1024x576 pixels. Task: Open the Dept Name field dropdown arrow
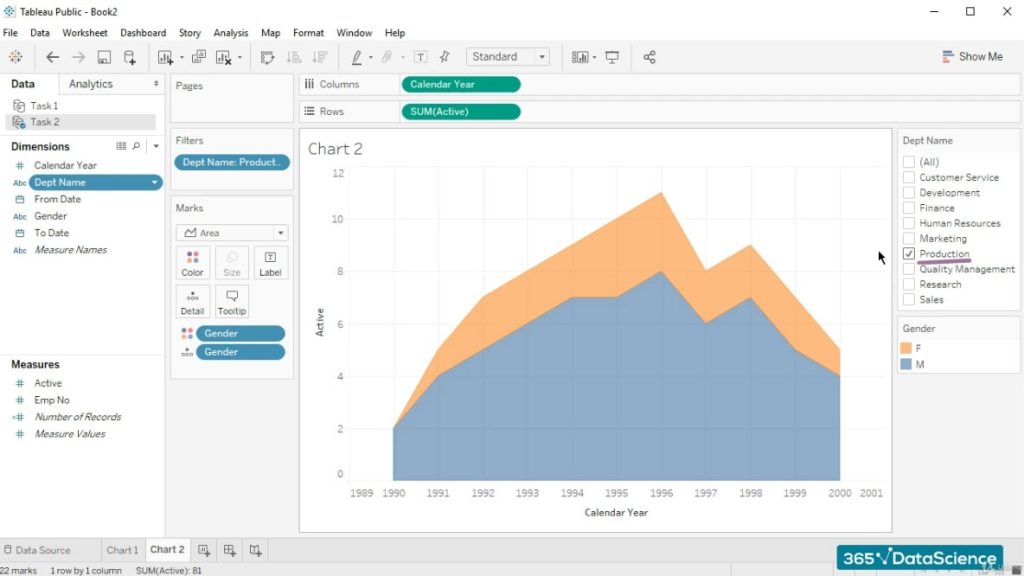point(154,183)
